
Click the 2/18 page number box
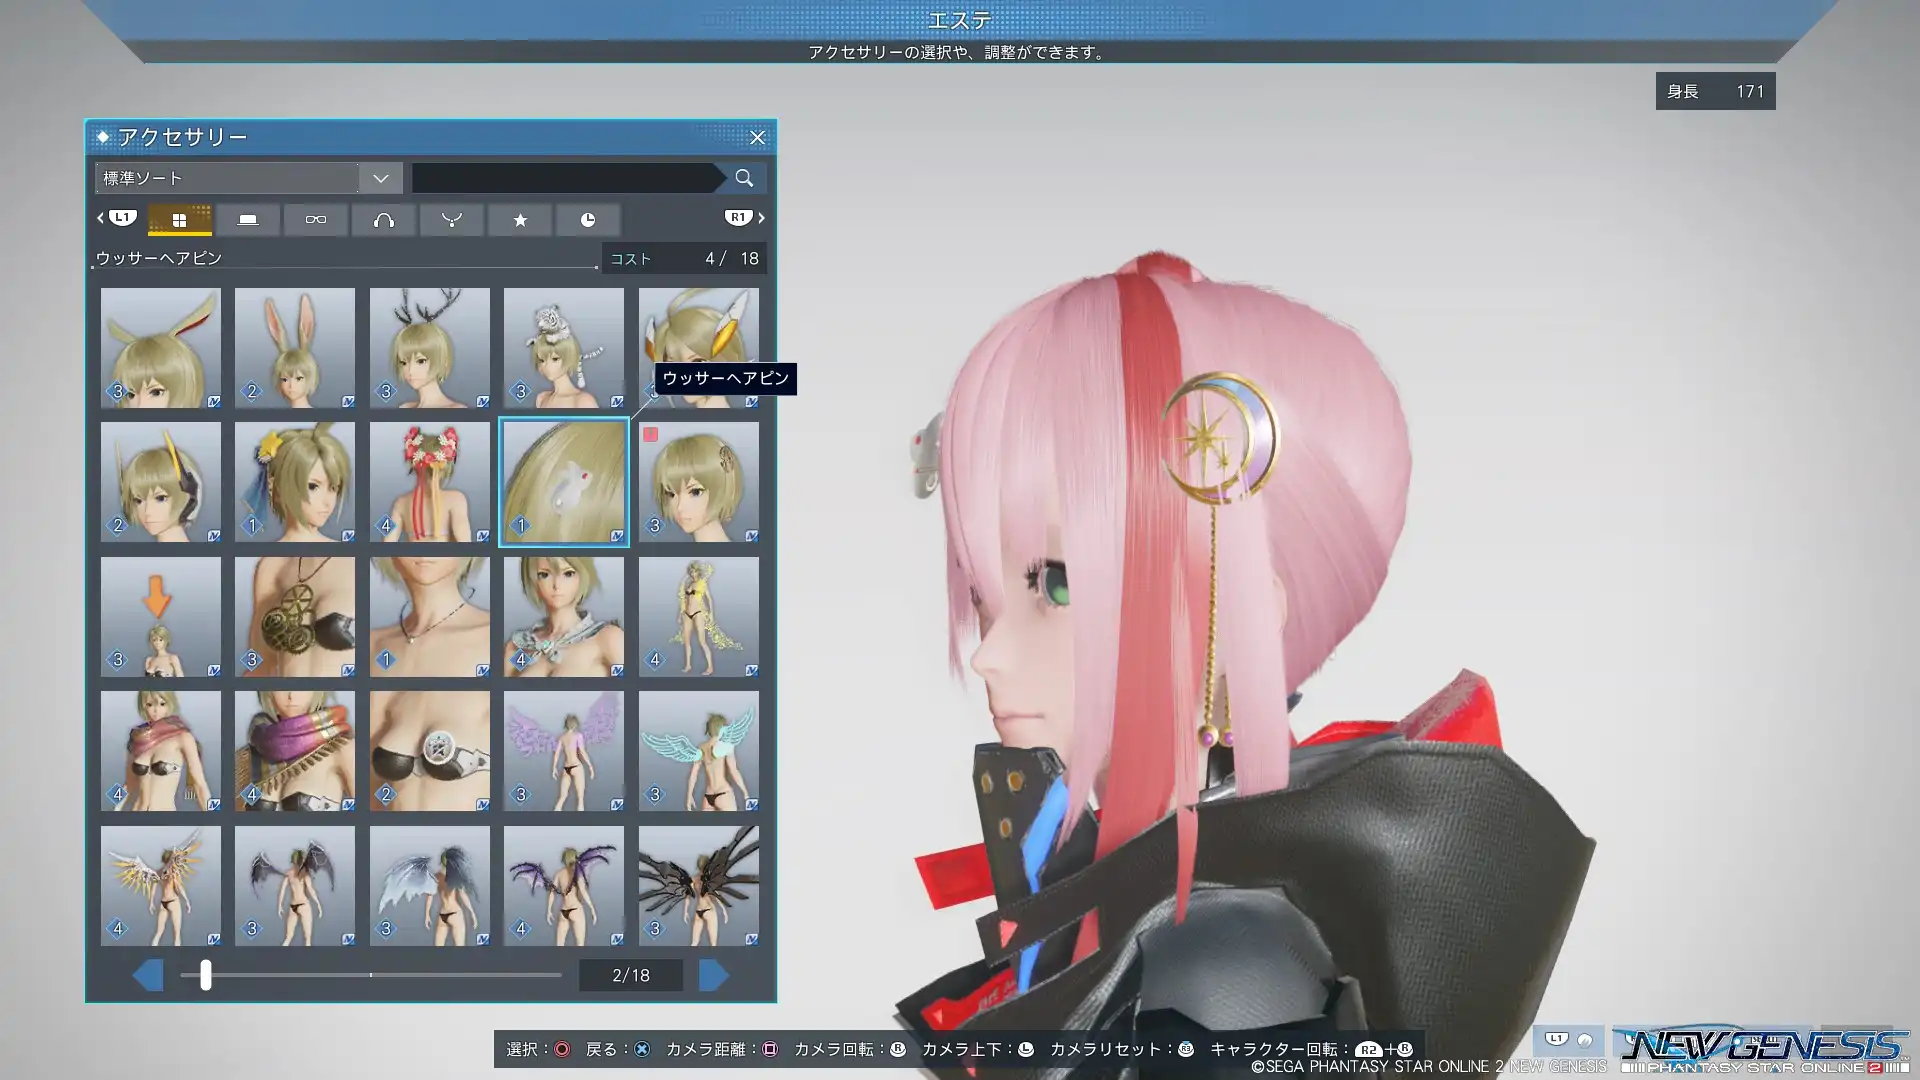631,975
